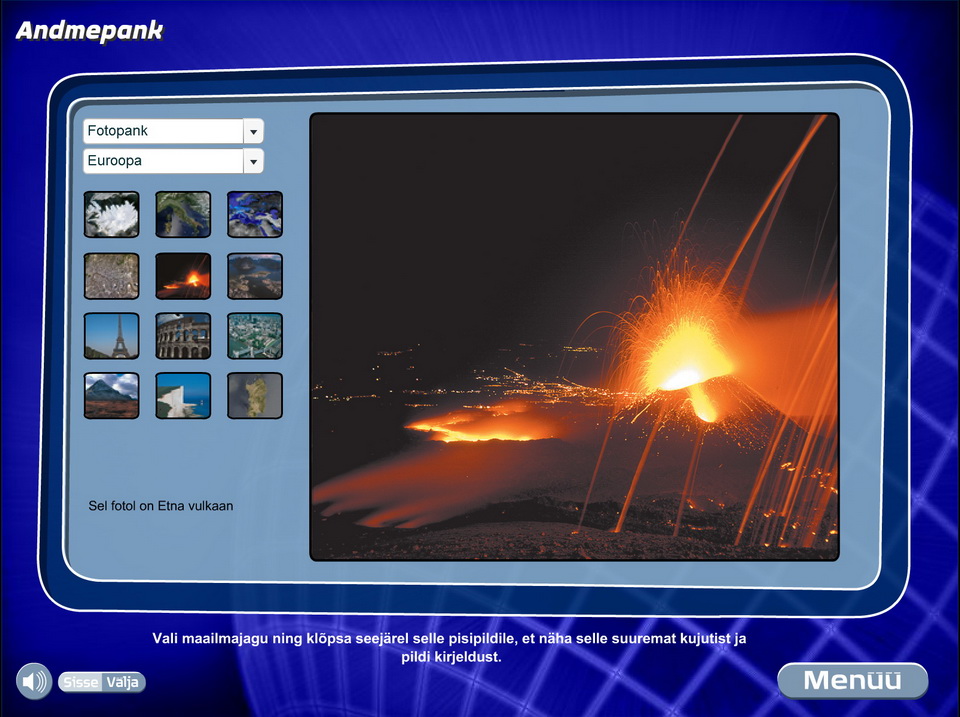Select the white cliffs coast thumbnail
Viewport: 960px width, 717px height.
pyautogui.click(x=183, y=396)
